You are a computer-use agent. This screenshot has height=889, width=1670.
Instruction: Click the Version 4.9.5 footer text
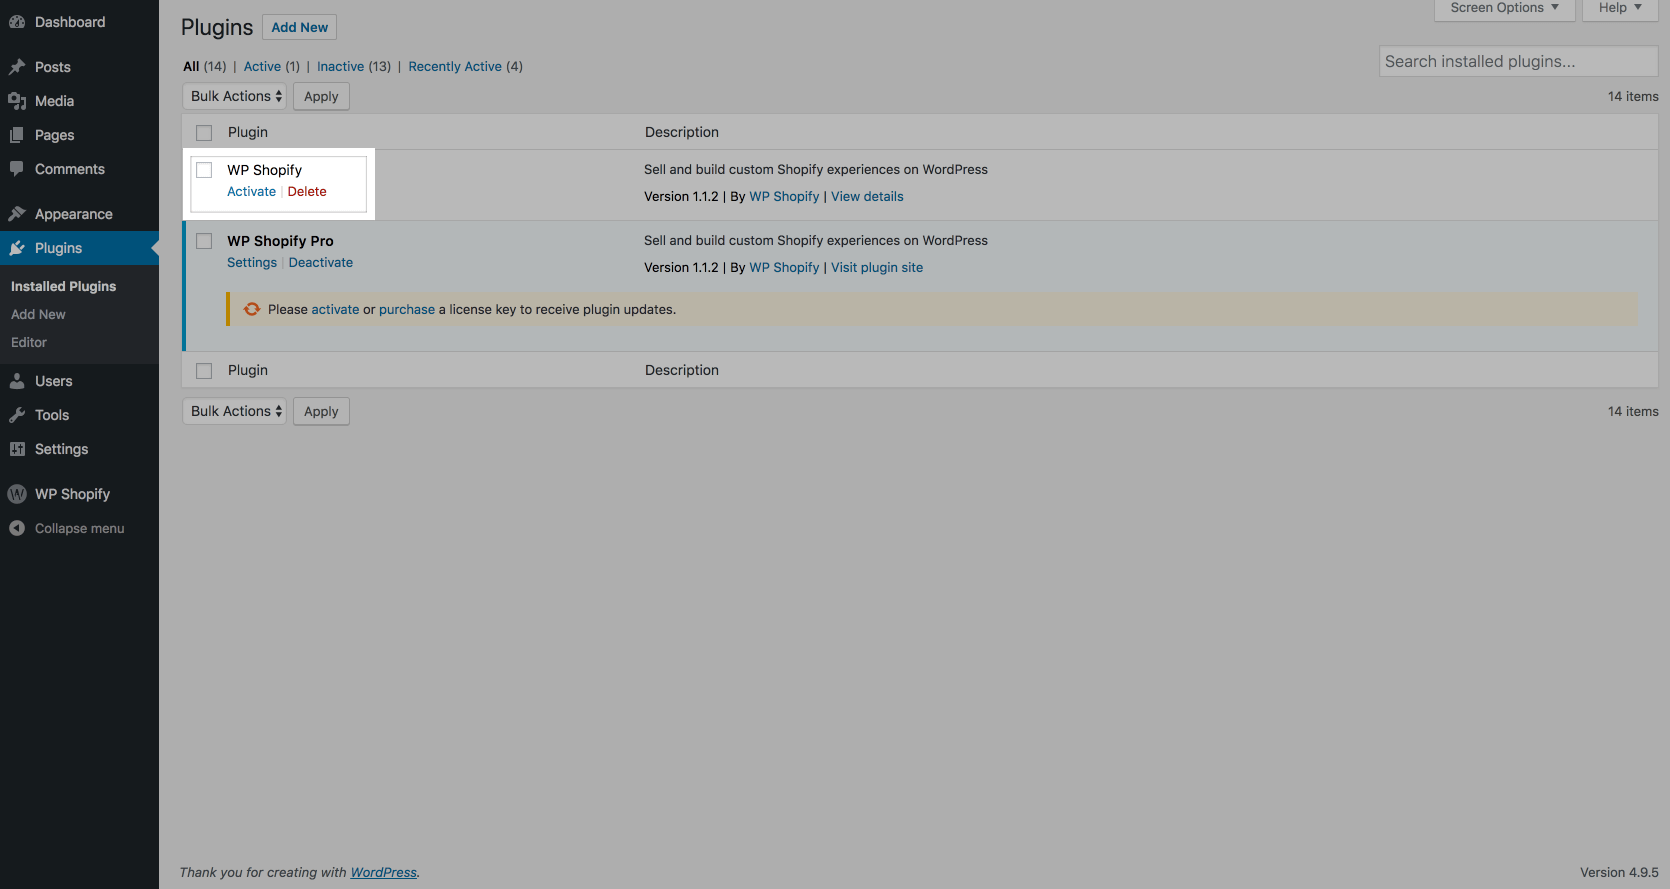pos(1619,872)
